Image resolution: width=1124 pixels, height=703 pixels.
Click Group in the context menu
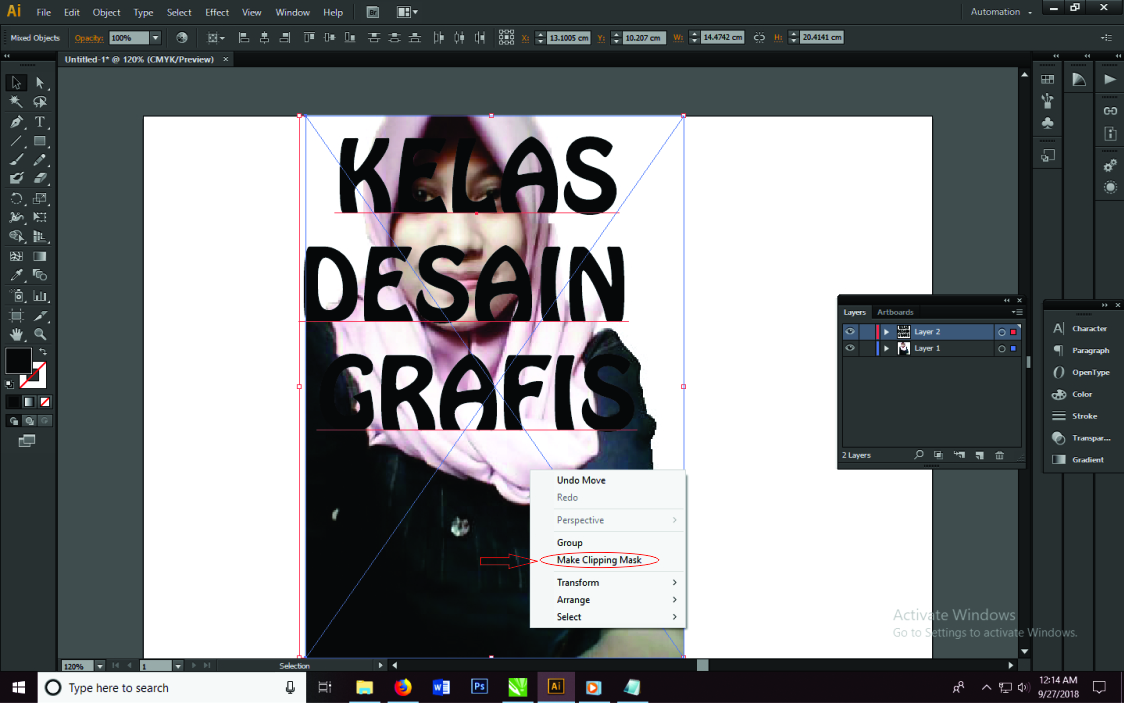569,543
